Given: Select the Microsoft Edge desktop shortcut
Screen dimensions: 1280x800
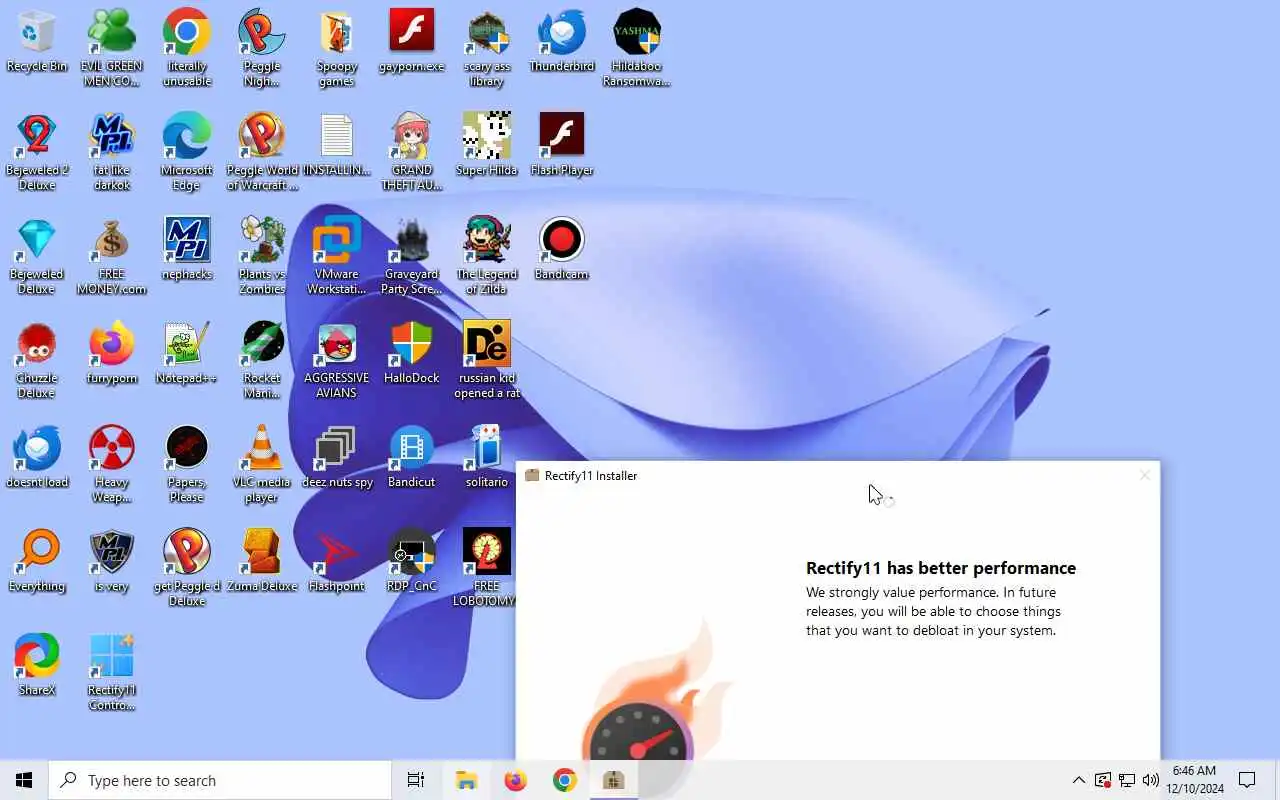Looking at the screenshot, I should 187,152.
